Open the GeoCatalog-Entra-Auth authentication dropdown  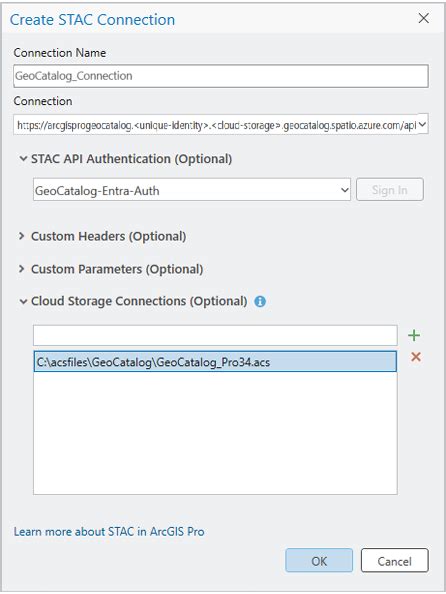click(x=192, y=190)
